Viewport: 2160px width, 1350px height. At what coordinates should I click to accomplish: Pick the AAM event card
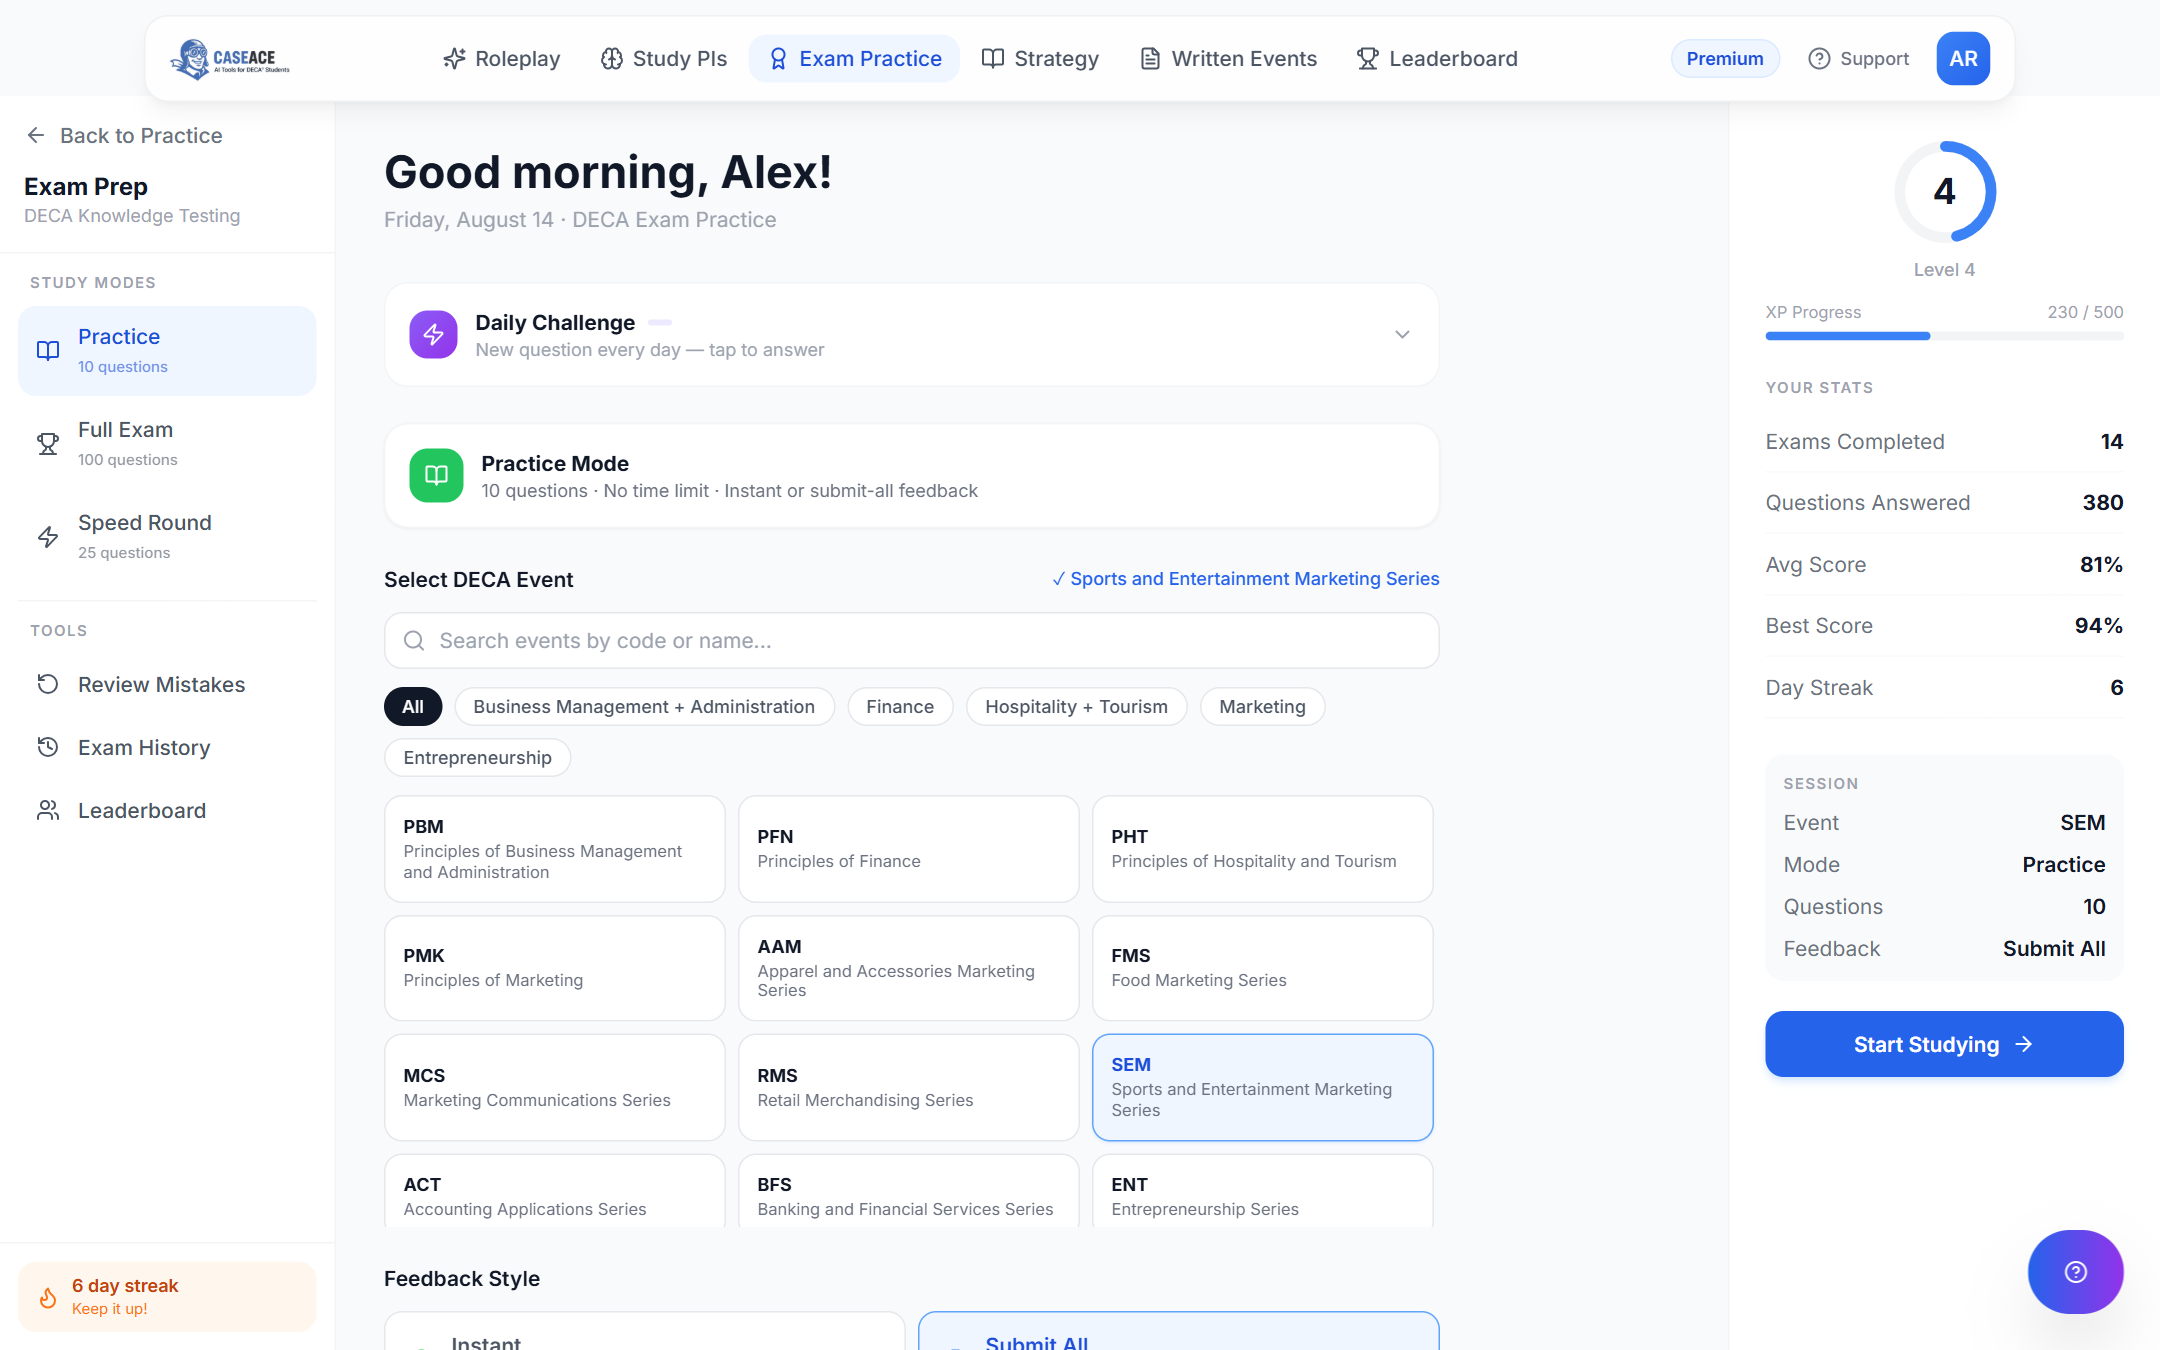click(908, 968)
